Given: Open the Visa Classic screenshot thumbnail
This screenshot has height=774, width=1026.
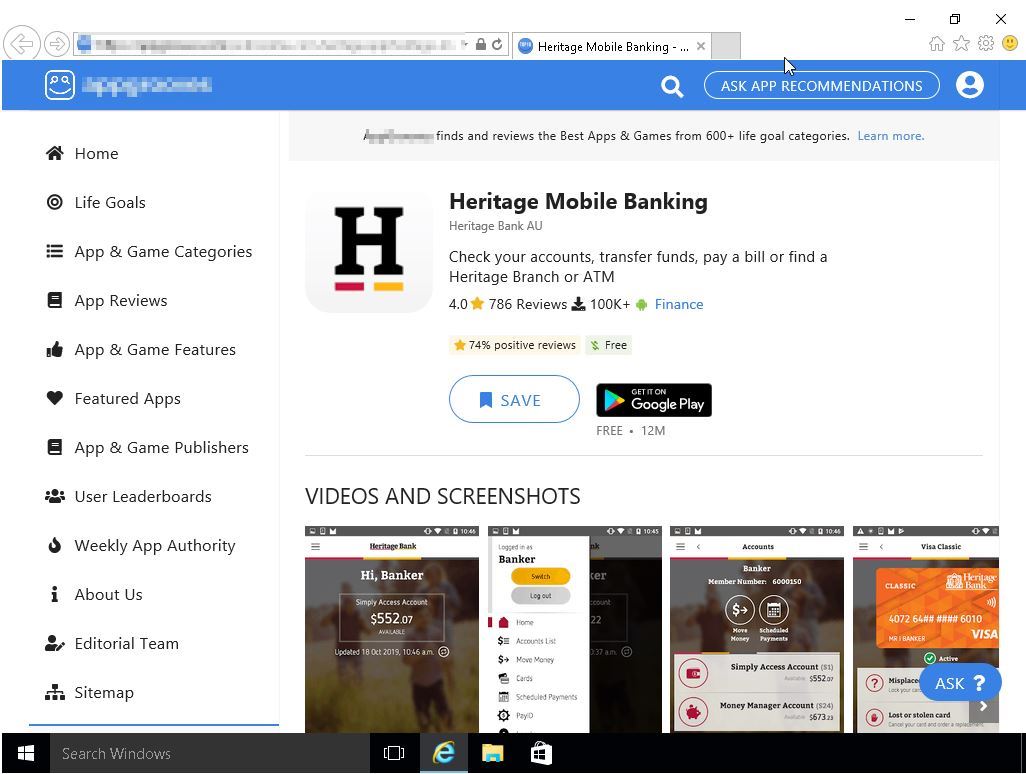Looking at the screenshot, I should (926, 629).
